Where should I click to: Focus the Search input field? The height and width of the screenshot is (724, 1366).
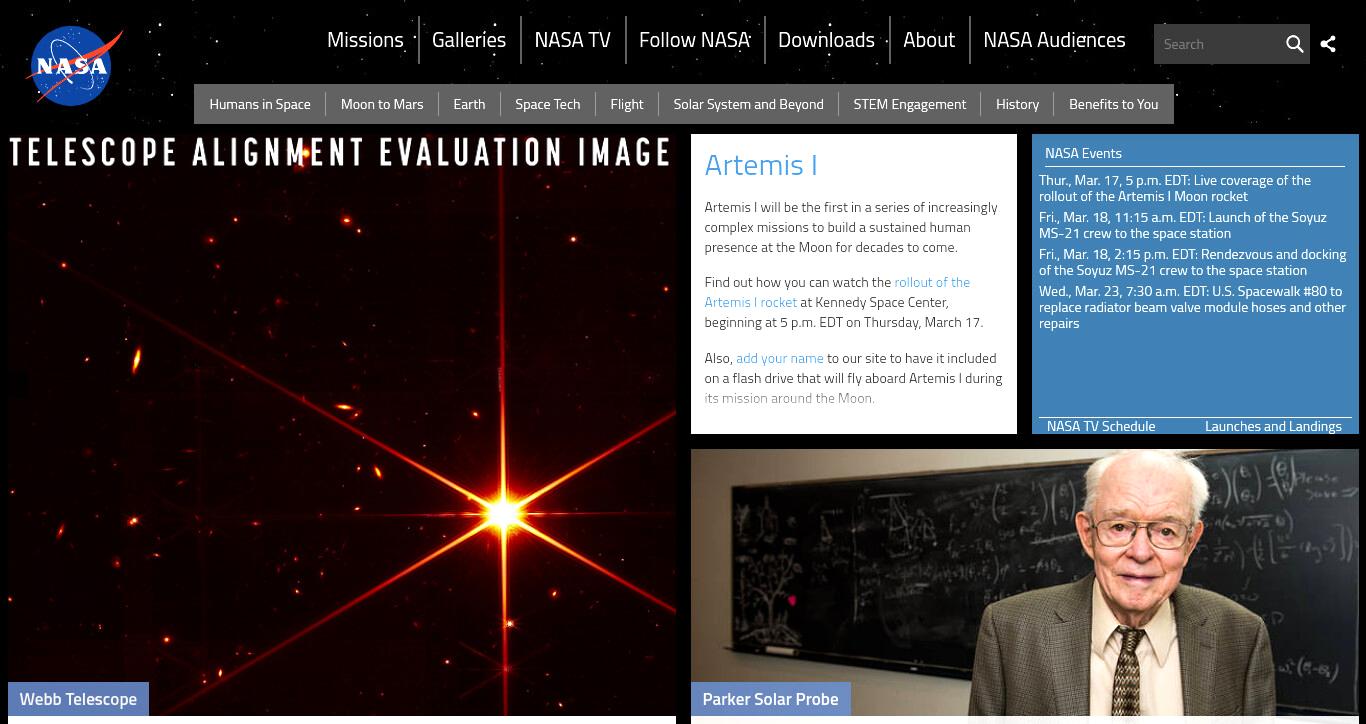pos(1217,44)
